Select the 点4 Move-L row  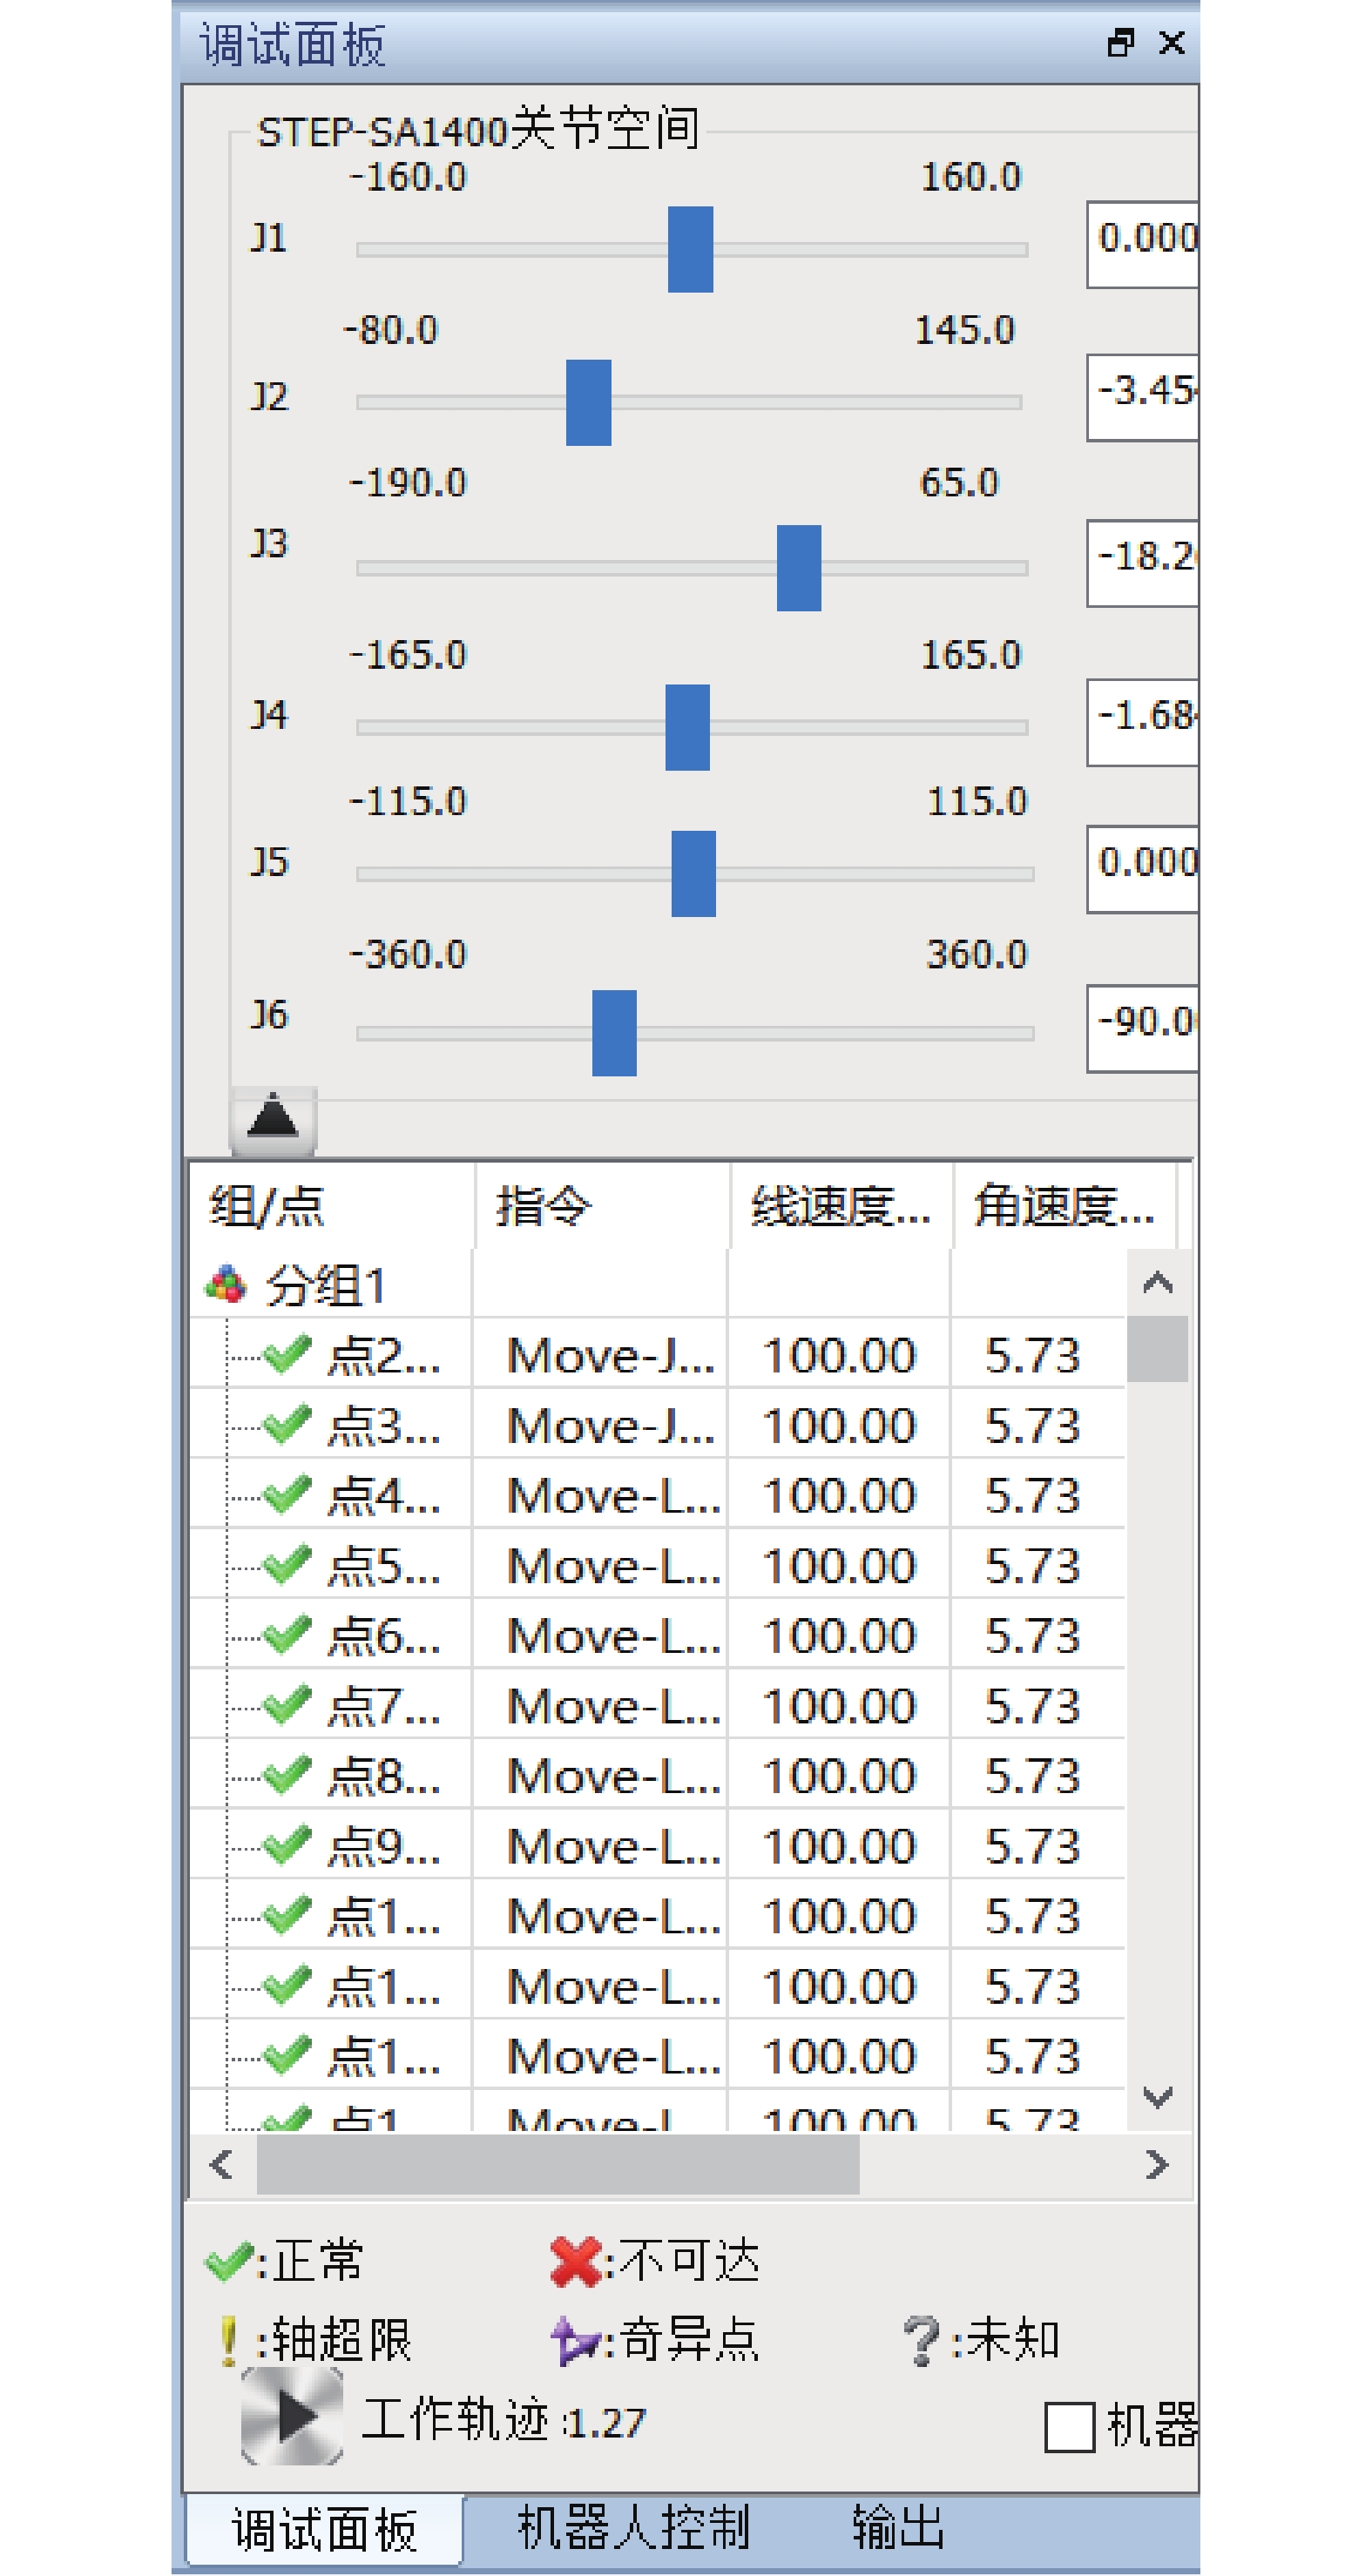(x=612, y=1495)
